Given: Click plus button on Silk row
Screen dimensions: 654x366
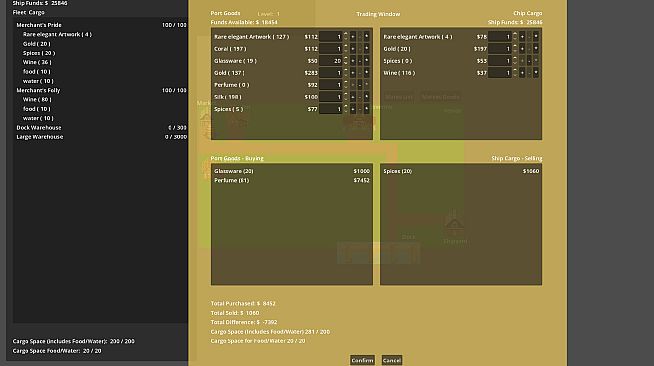Looking at the screenshot, I should (x=353, y=97).
